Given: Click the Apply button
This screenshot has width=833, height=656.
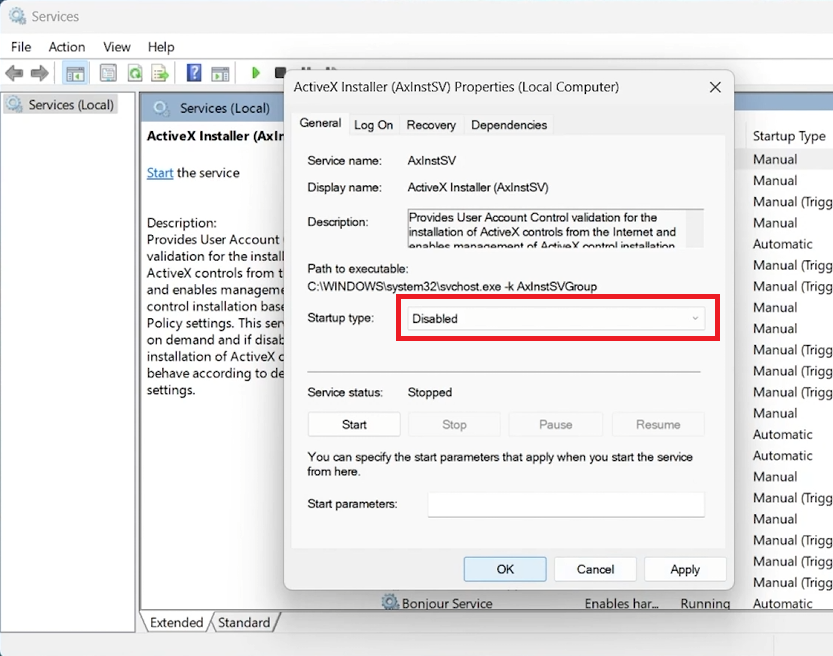Looking at the screenshot, I should click(685, 569).
